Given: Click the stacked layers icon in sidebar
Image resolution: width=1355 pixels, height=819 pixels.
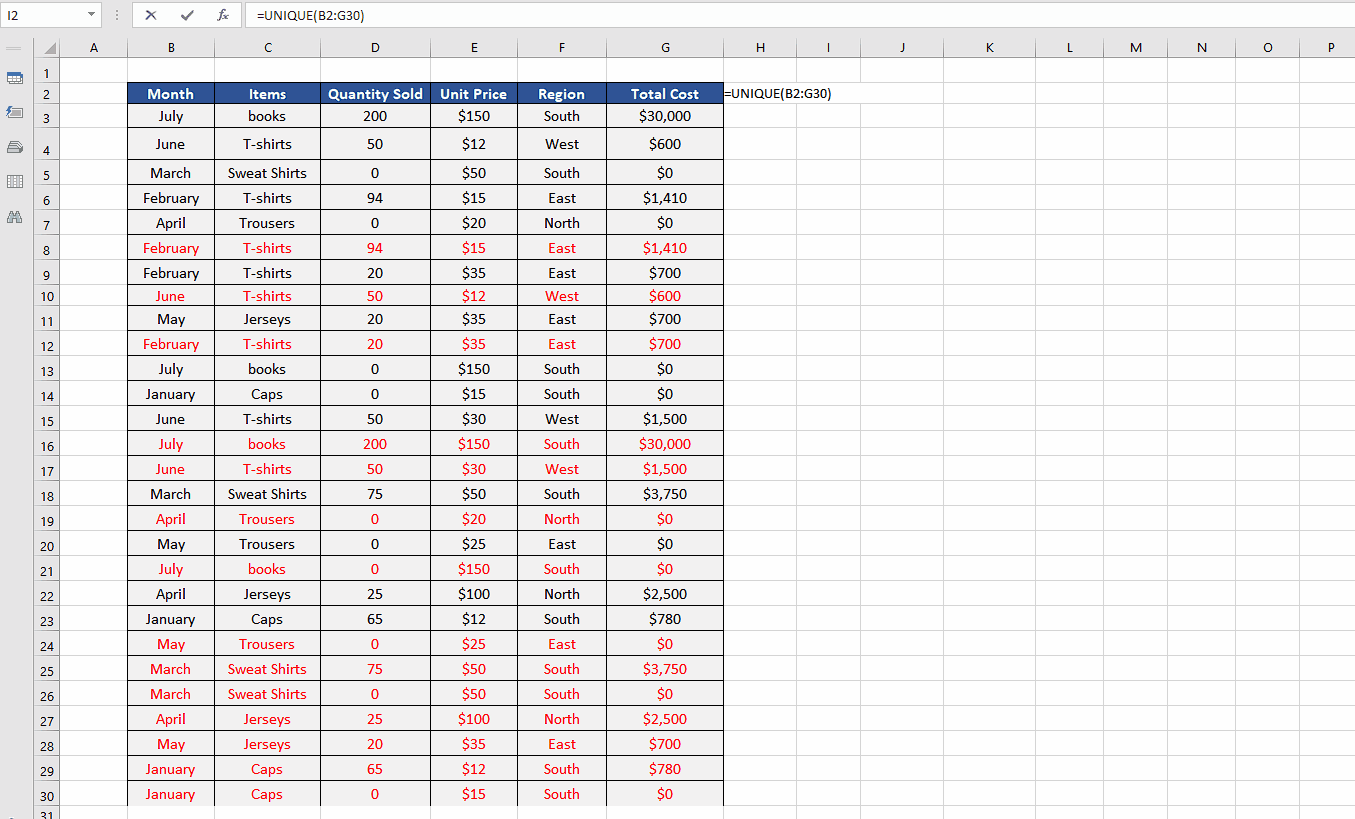Looking at the screenshot, I should pos(15,147).
